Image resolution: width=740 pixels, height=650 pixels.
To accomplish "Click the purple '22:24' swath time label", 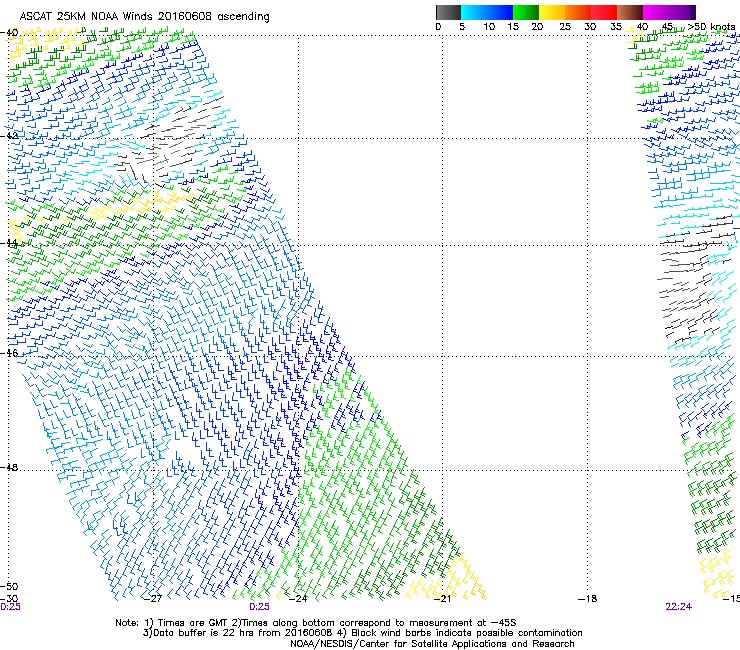I will 679,607.
